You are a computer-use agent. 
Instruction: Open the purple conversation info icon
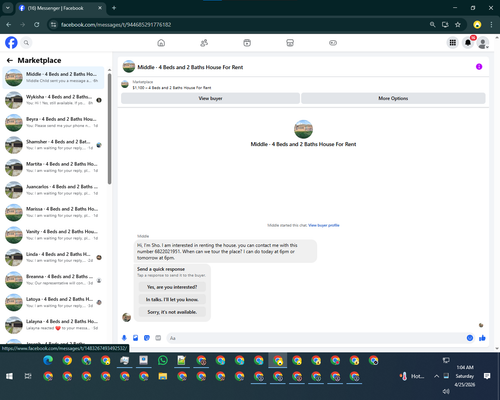479,67
